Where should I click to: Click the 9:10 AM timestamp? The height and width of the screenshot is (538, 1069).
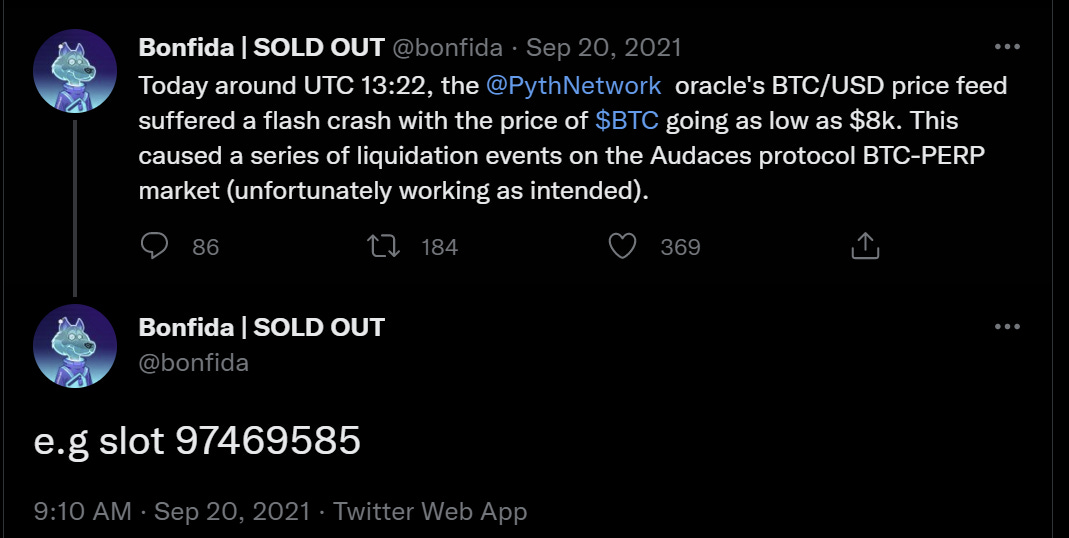[83, 511]
